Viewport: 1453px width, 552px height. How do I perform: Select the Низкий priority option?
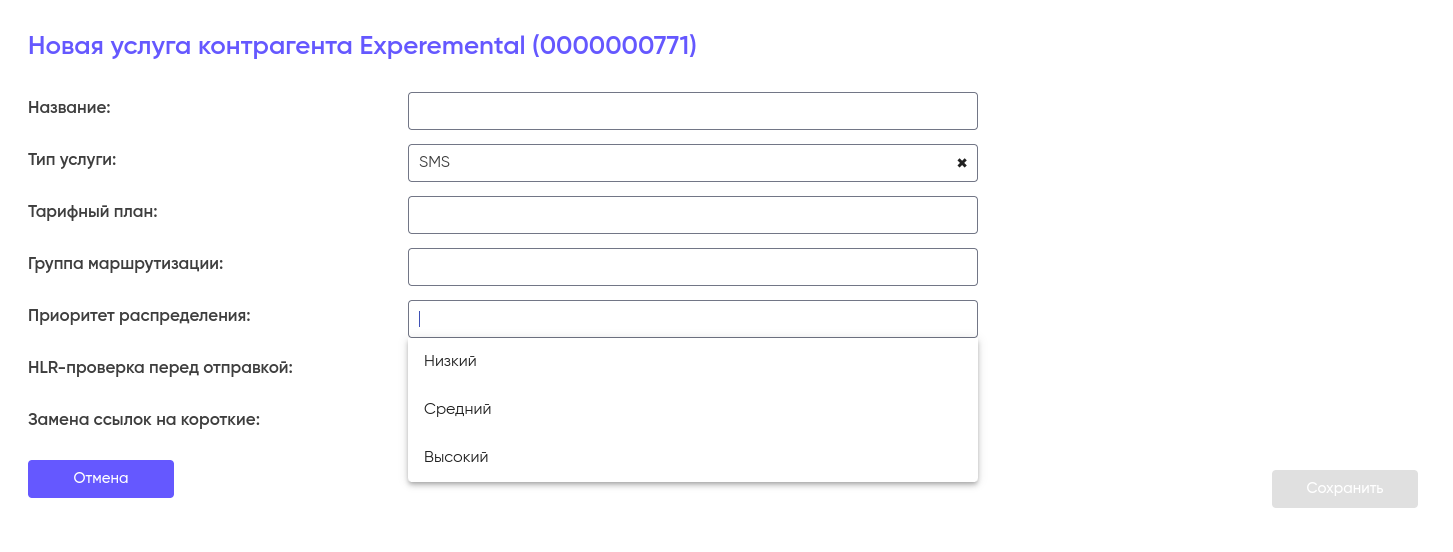click(450, 361)
